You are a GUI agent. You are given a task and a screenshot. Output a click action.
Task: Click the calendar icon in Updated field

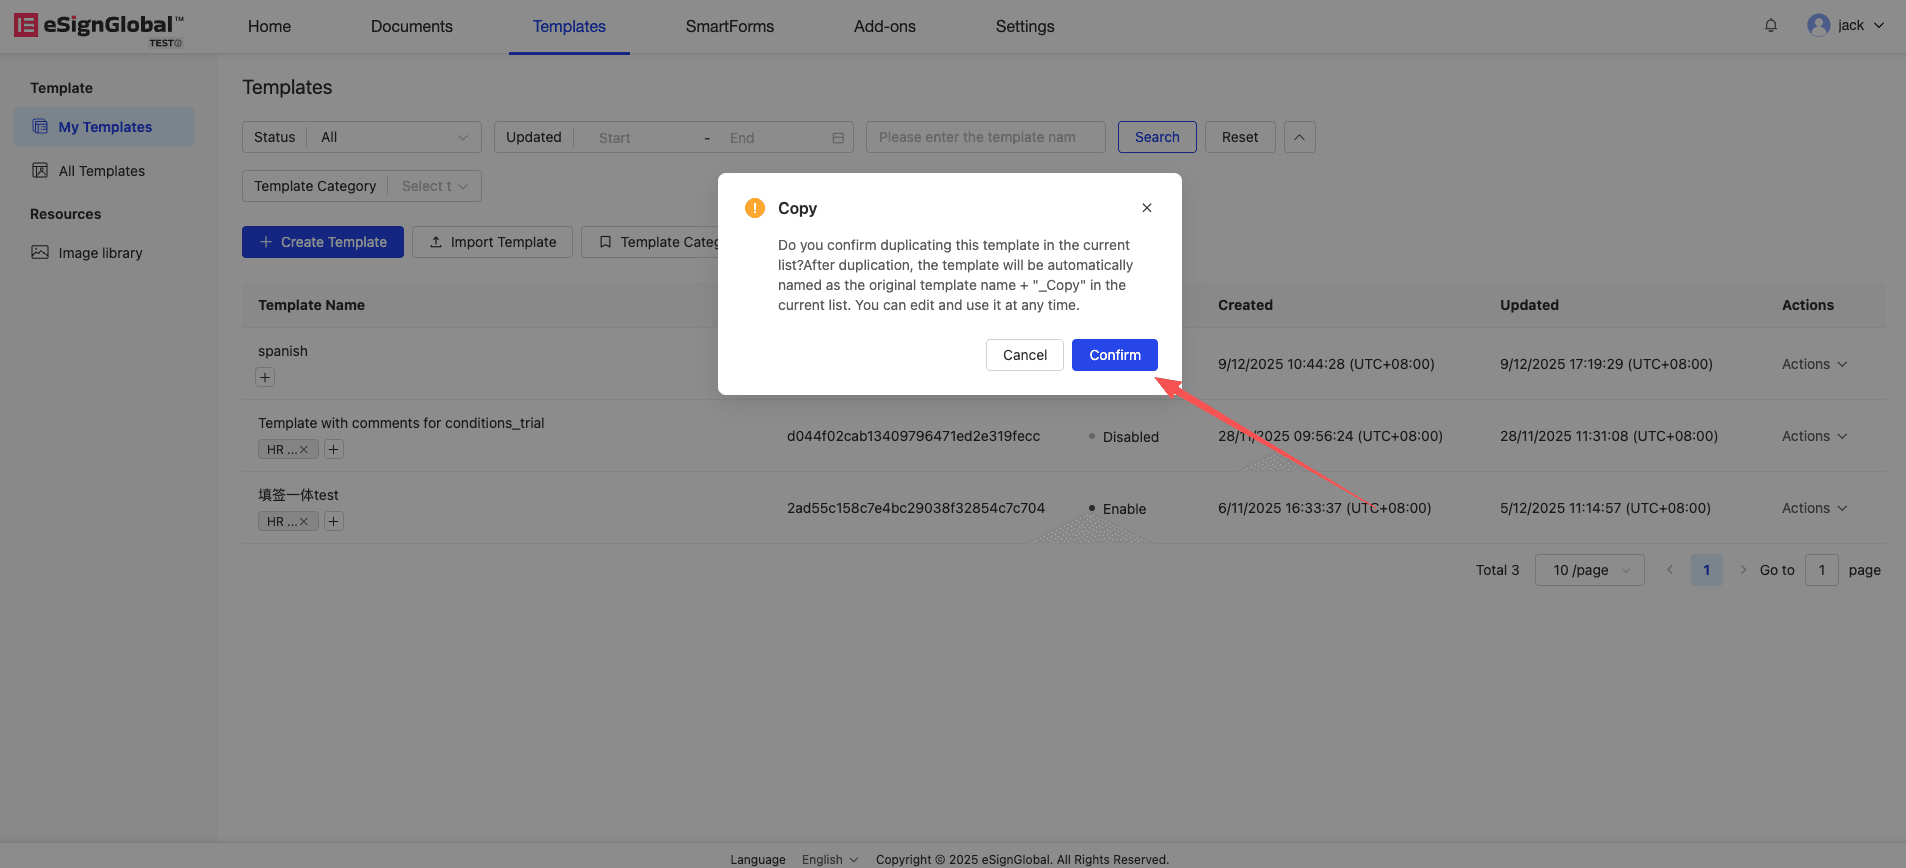[838, 138]
